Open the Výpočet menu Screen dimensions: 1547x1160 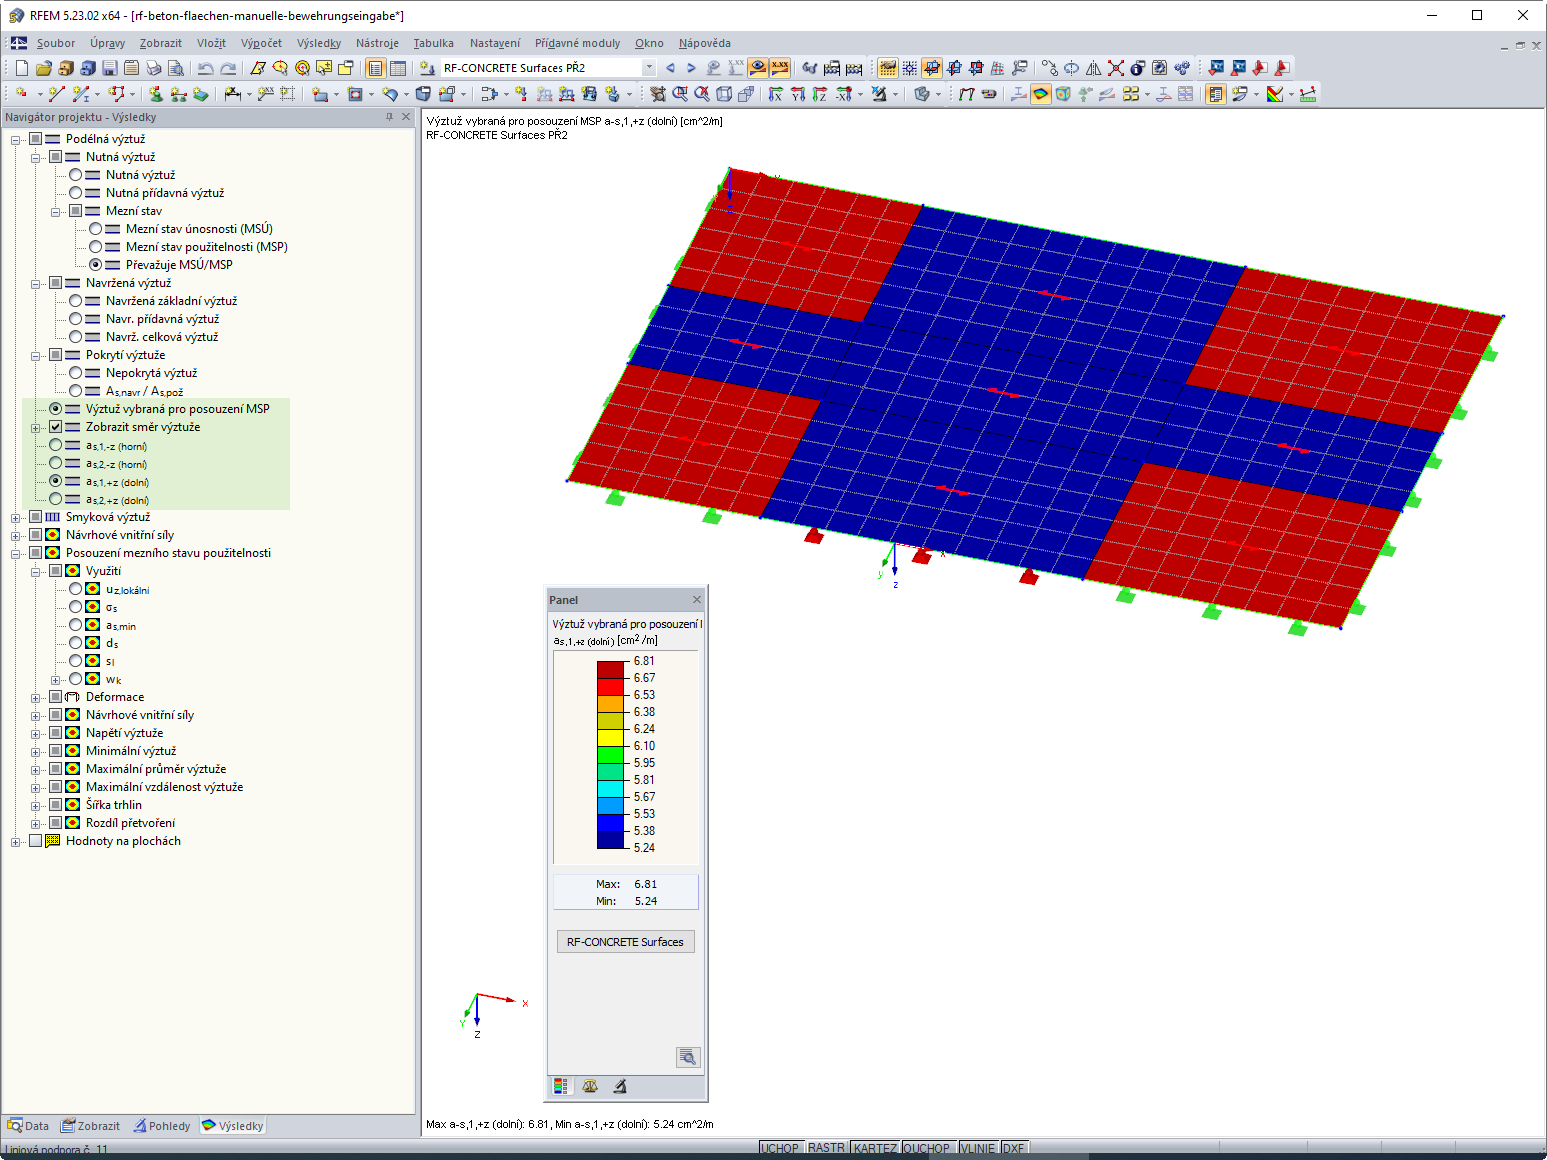tap(261, 43)
